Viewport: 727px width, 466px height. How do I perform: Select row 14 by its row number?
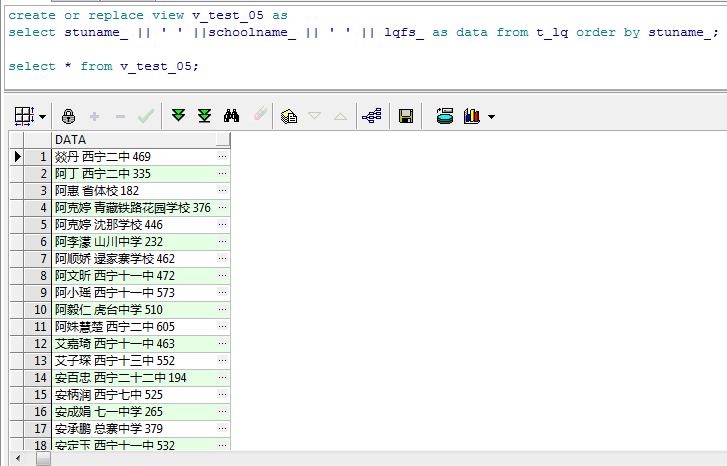[40, 378]
